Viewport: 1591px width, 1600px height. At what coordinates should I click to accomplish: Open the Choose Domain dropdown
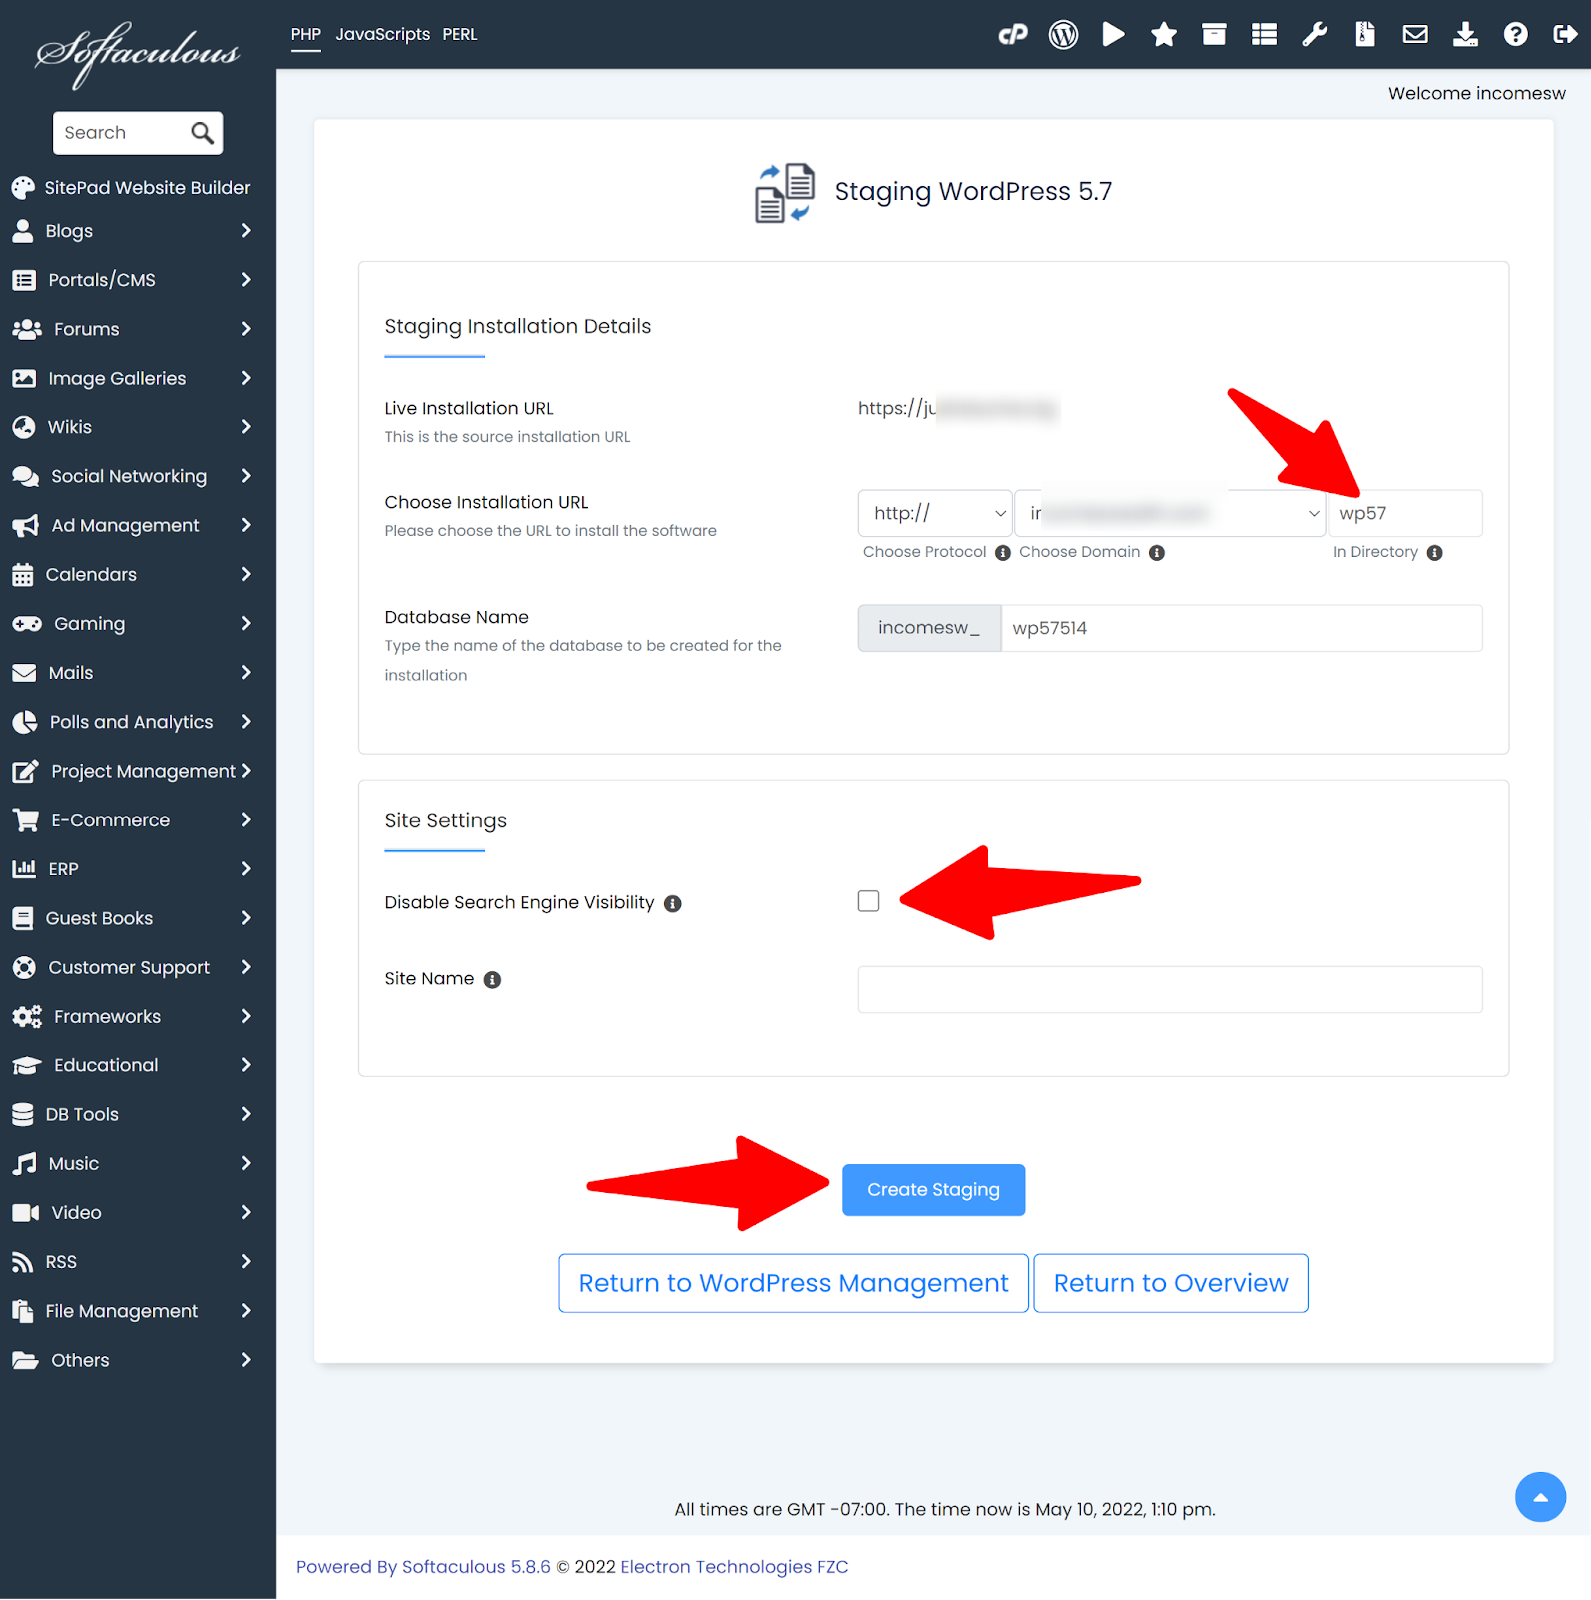pos(1170,513)
